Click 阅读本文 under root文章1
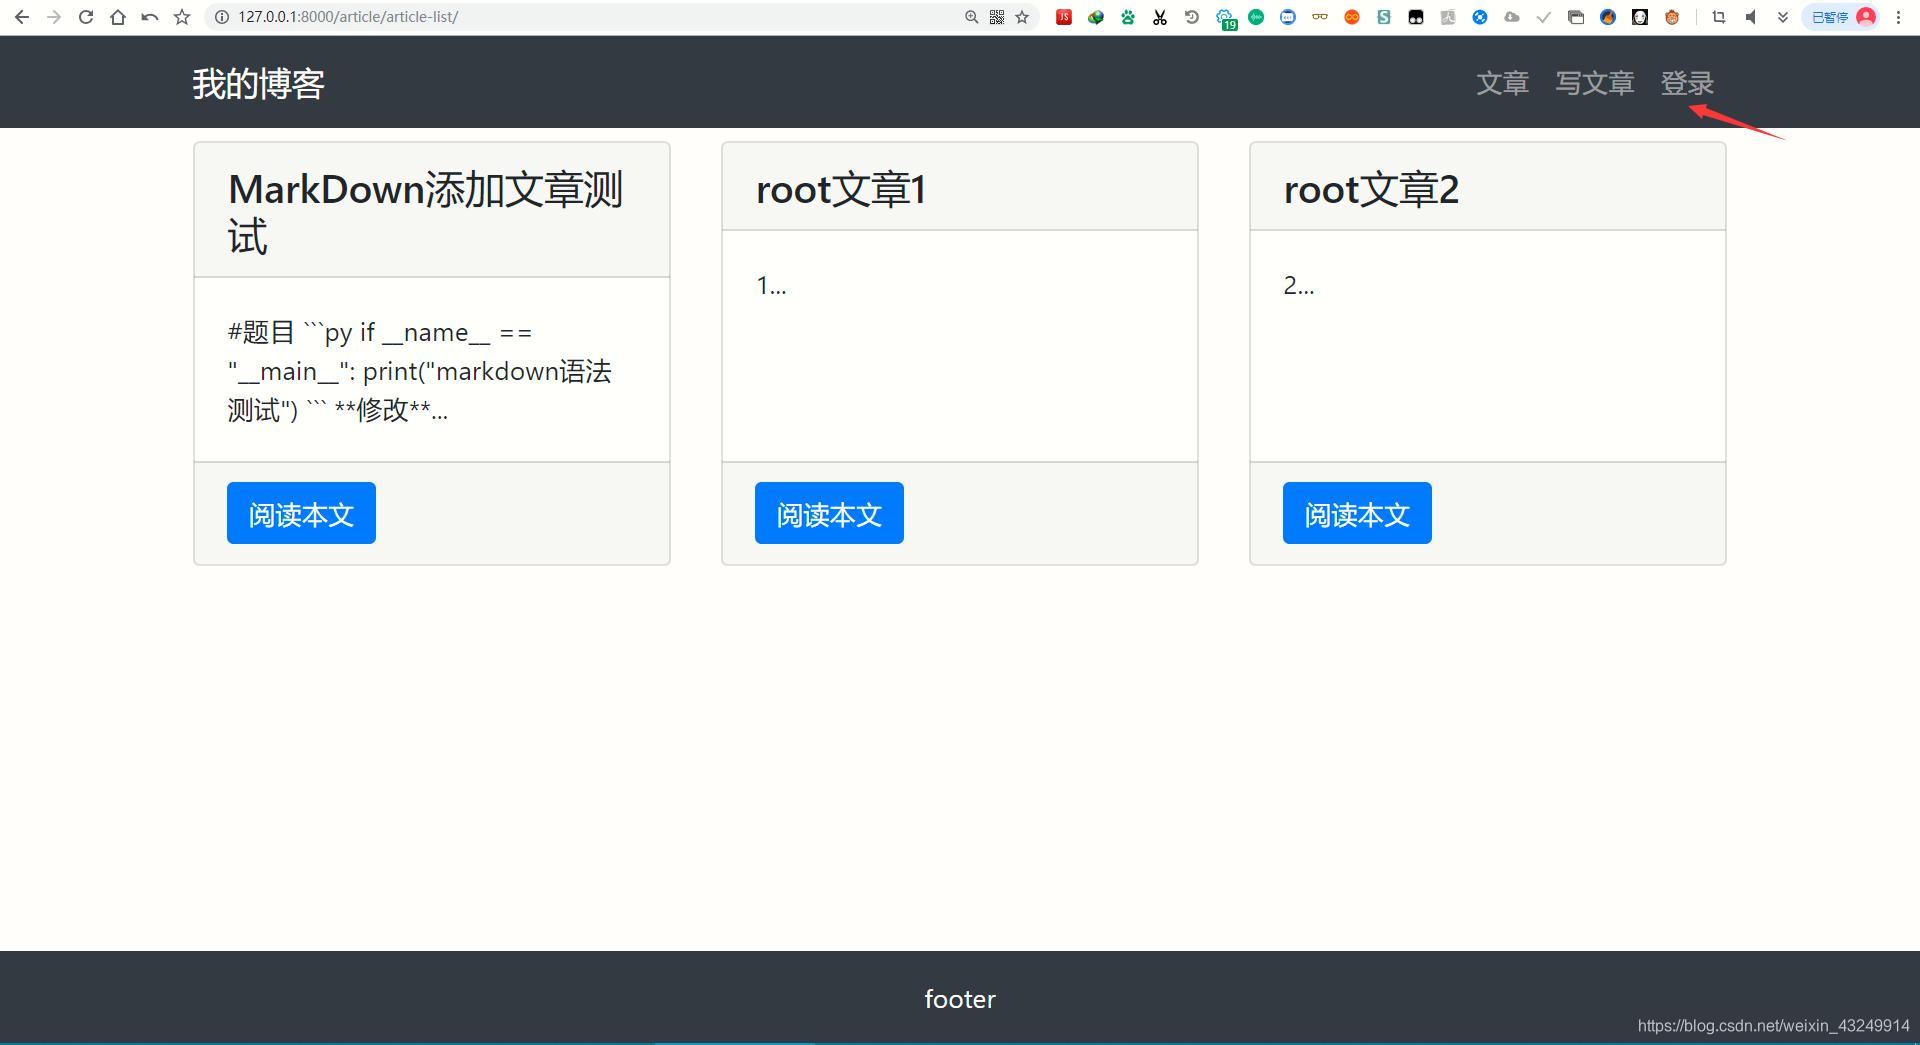 (x=829, y=513)
